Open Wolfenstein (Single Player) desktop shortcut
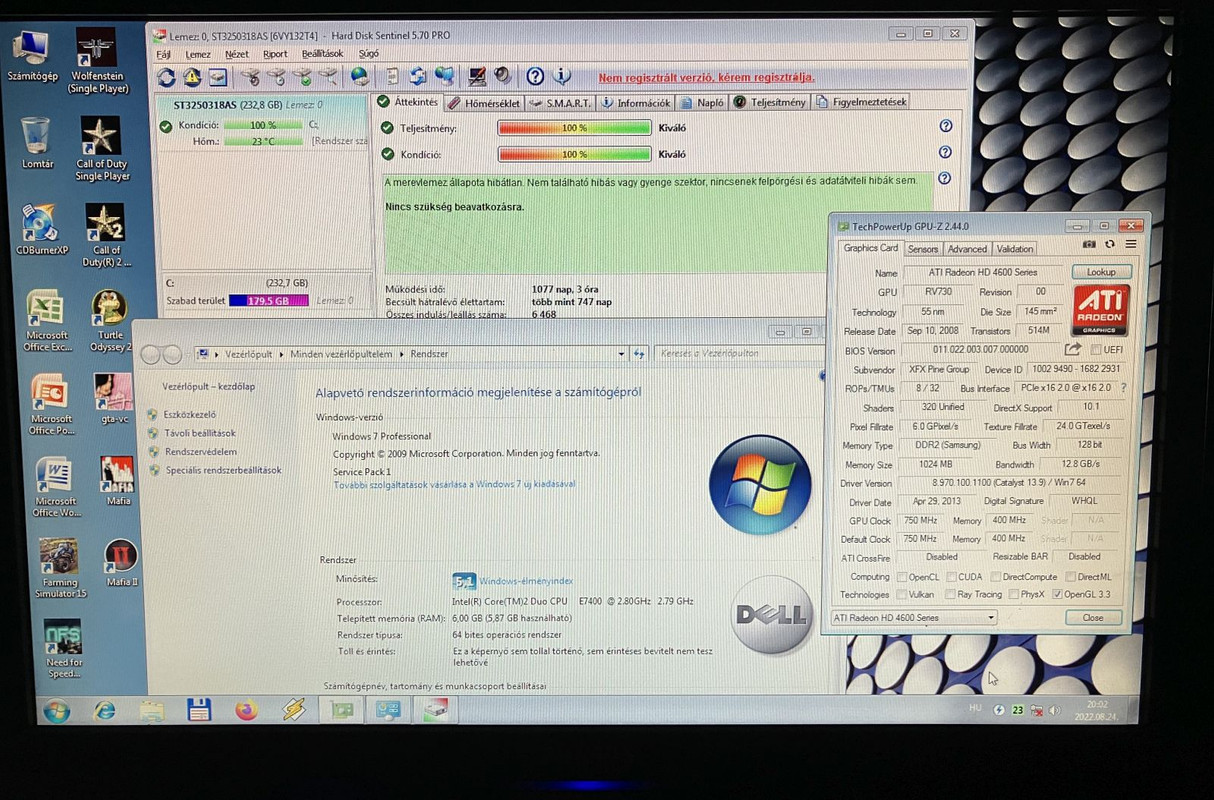 click(97, 61)
